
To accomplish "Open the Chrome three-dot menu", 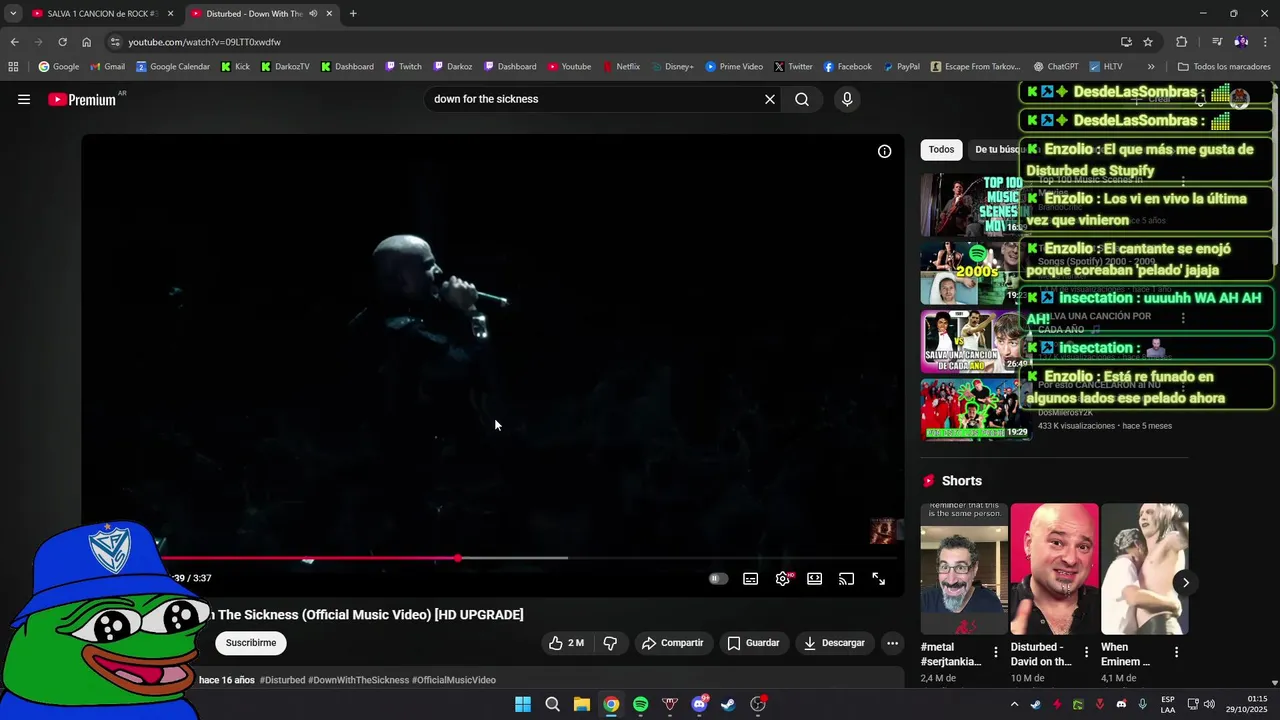I will point(1266,42).
